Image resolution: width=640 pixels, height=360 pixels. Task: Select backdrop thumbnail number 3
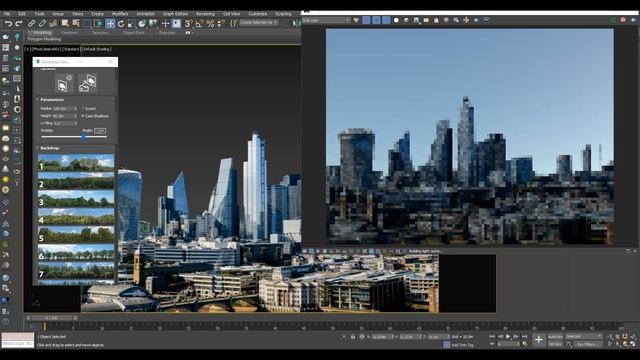[76, 199]
